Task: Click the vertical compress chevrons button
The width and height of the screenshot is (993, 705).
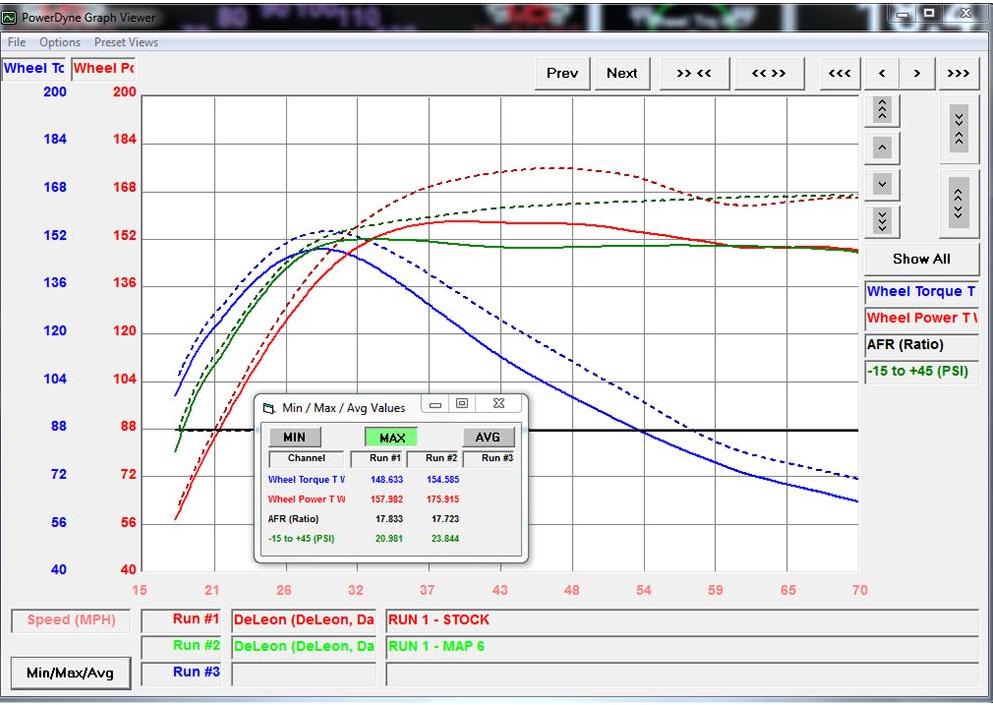Action: 959,129
